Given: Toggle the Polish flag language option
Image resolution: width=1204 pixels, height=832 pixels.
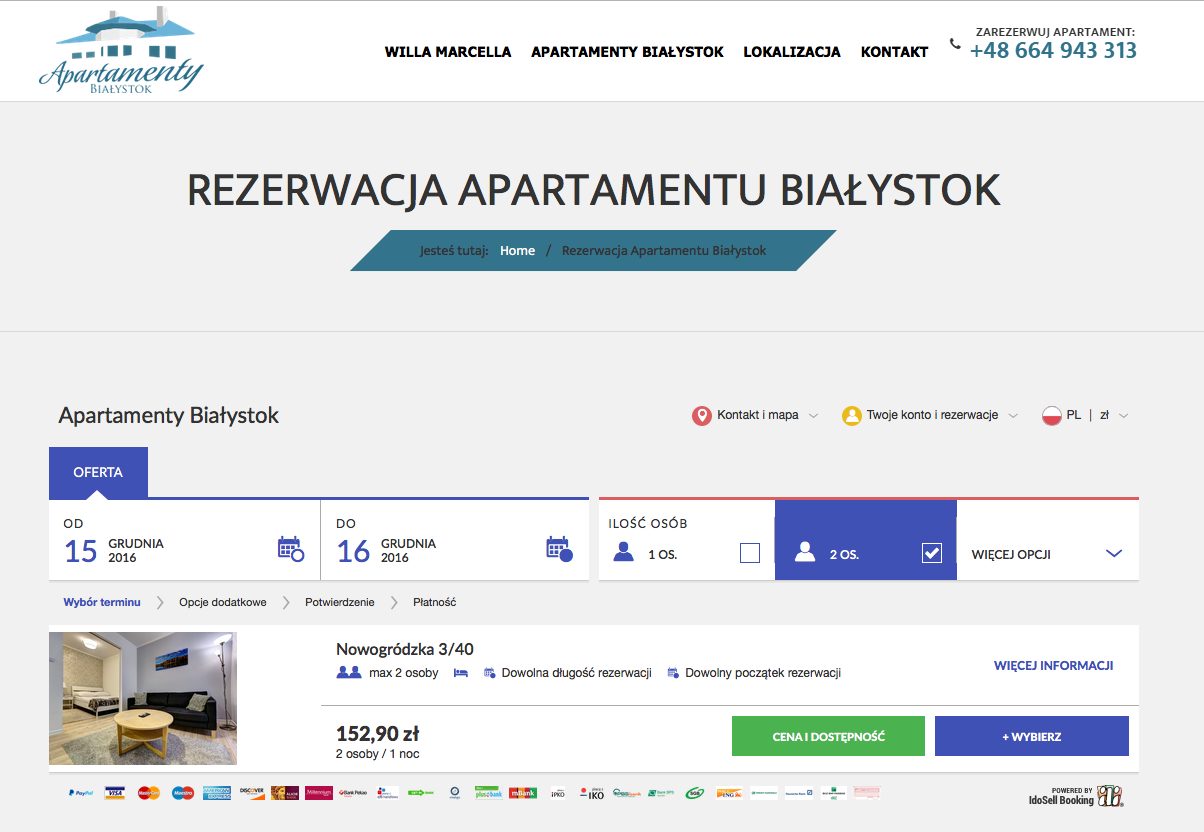Looking at the screenshot, I should coord(1054,414).
